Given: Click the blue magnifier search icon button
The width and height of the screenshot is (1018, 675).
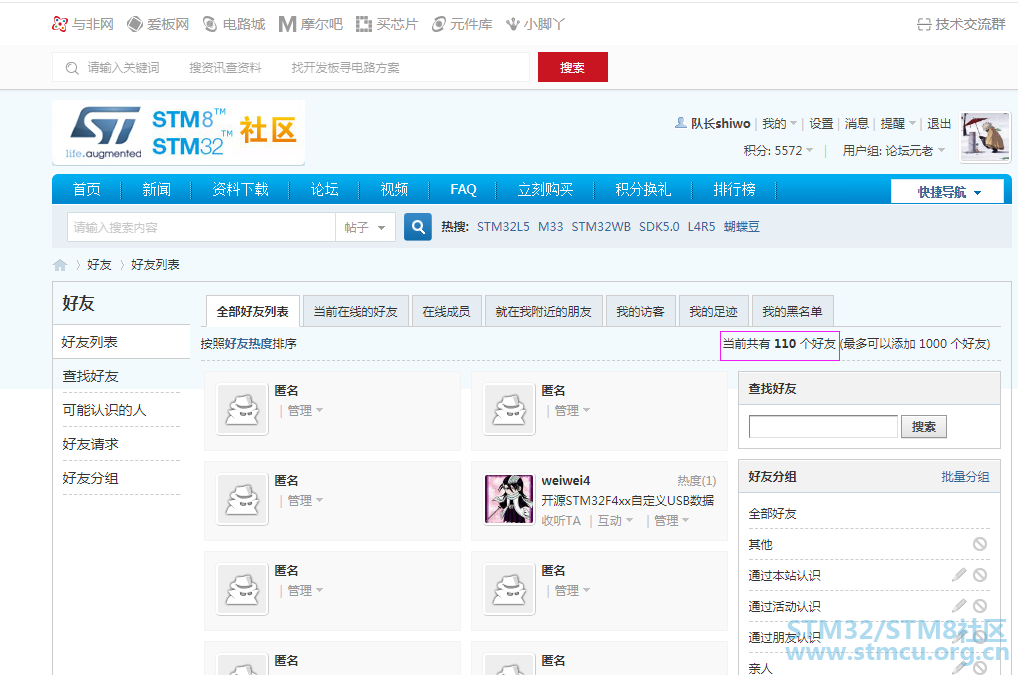Looking at the screenshot, I should point(417,227).
